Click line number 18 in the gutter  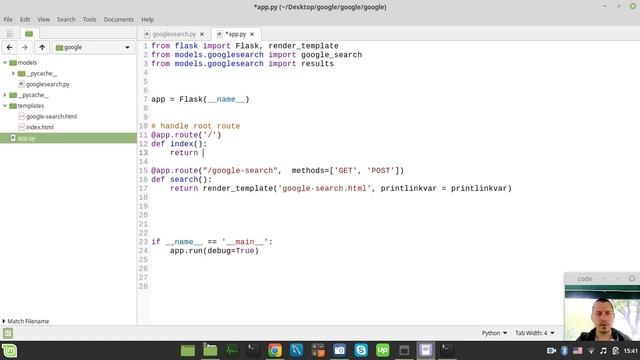point(143,197)
